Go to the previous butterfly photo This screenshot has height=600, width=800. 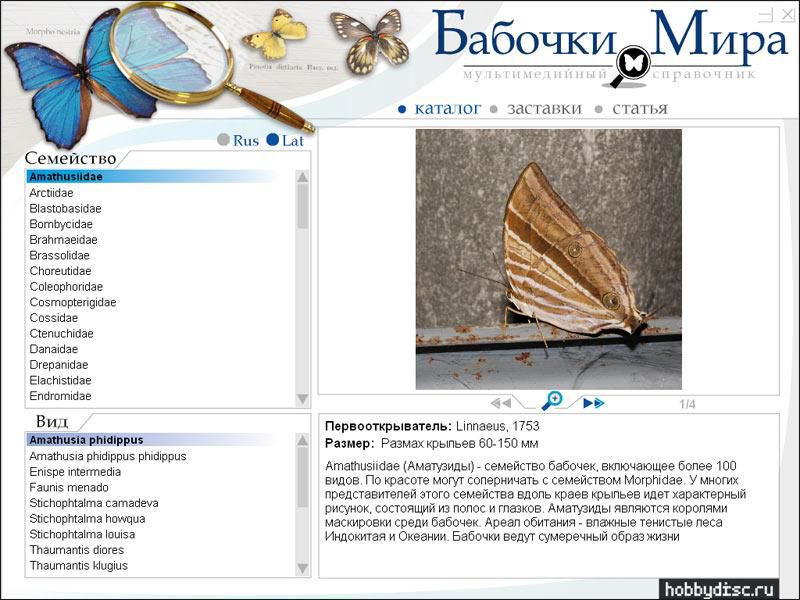point(501,403)
